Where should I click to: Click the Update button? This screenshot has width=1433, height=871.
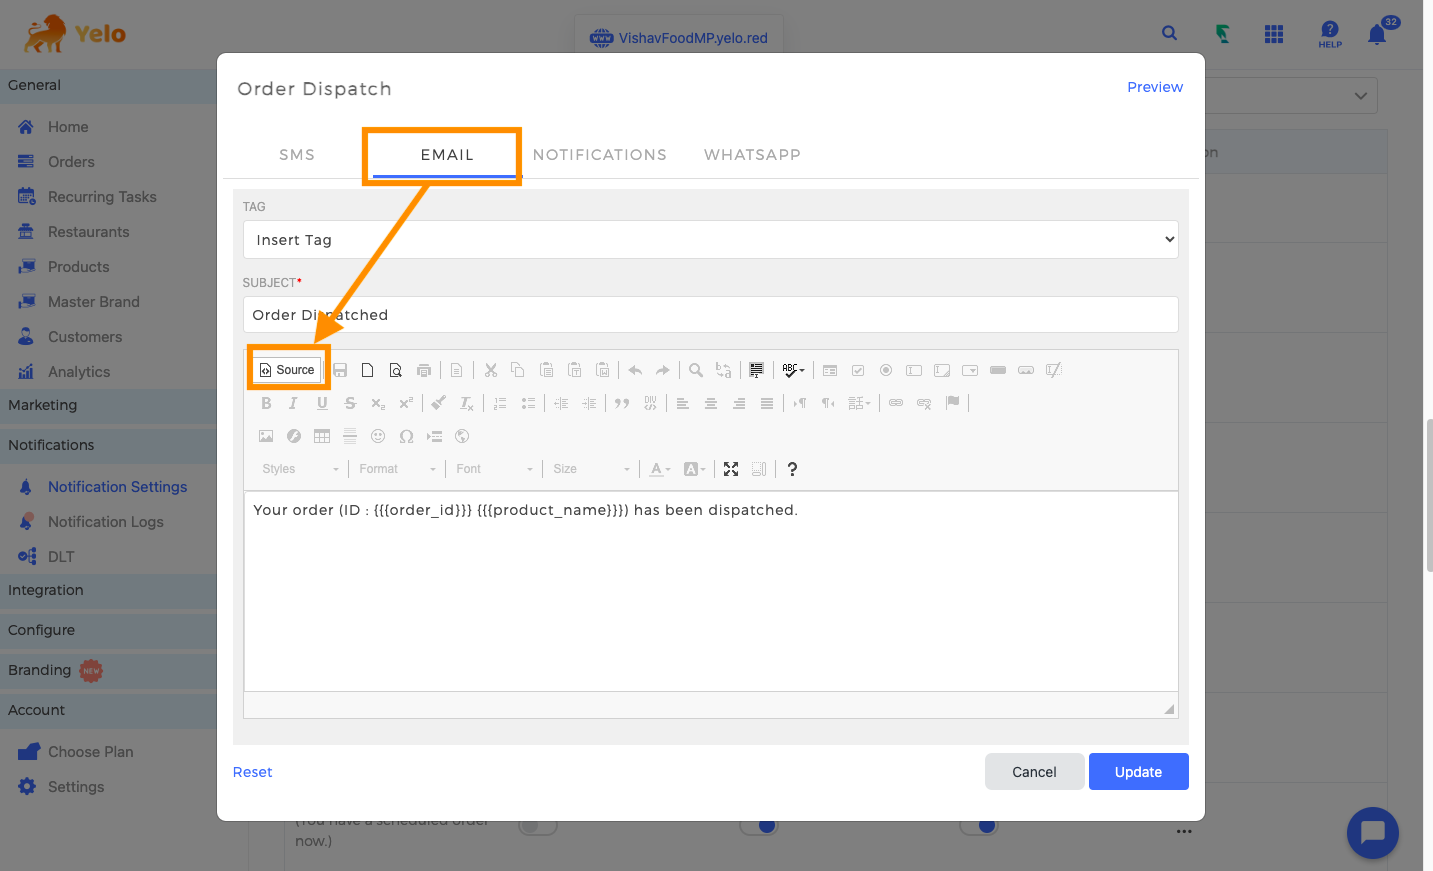pyautogui.click(x=1138, y=772)
